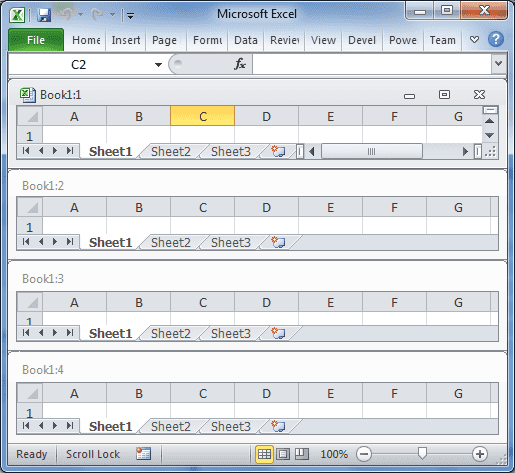Screen dimensions: 515x473
Task: Click the Insert Function fx icon
Action: (240, 64)
